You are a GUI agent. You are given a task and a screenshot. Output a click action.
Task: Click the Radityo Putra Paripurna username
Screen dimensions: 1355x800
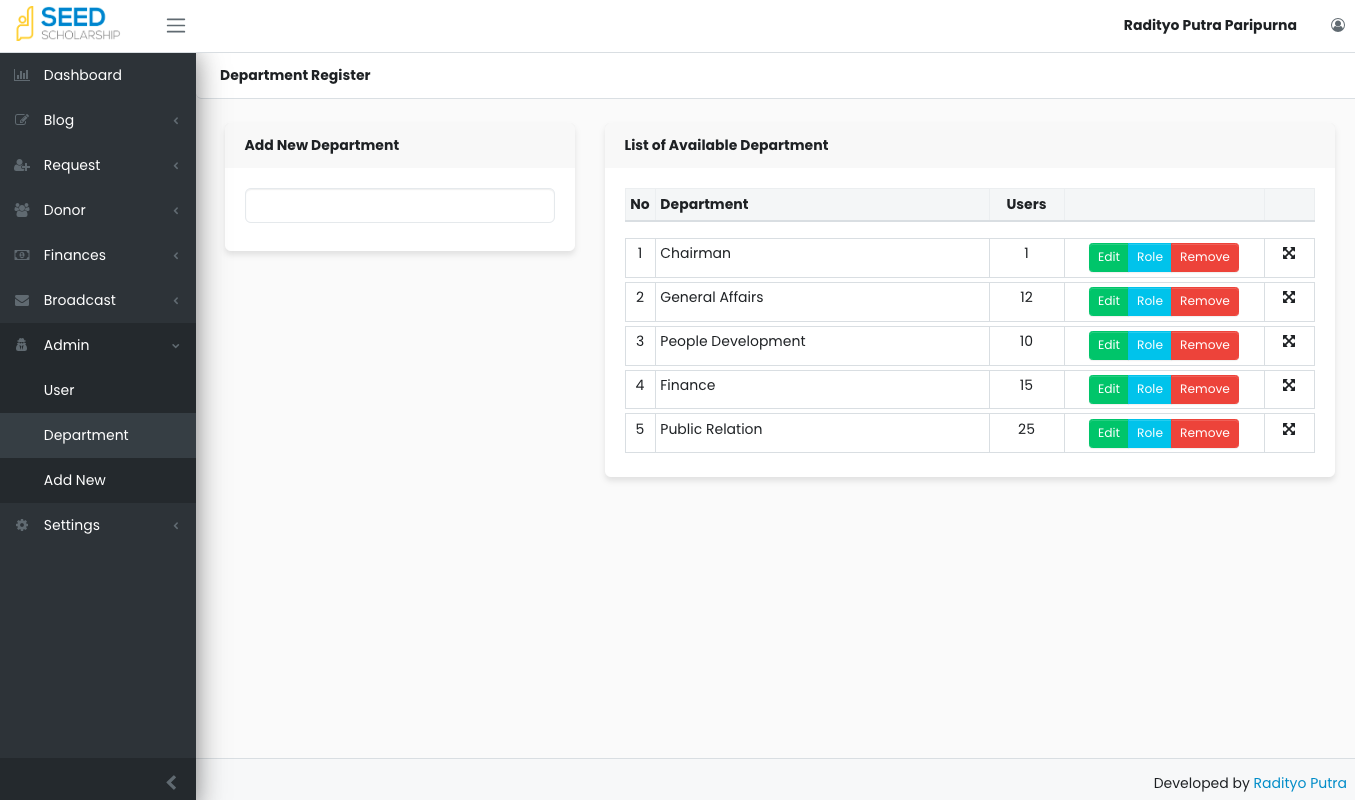pos(1210,26)
